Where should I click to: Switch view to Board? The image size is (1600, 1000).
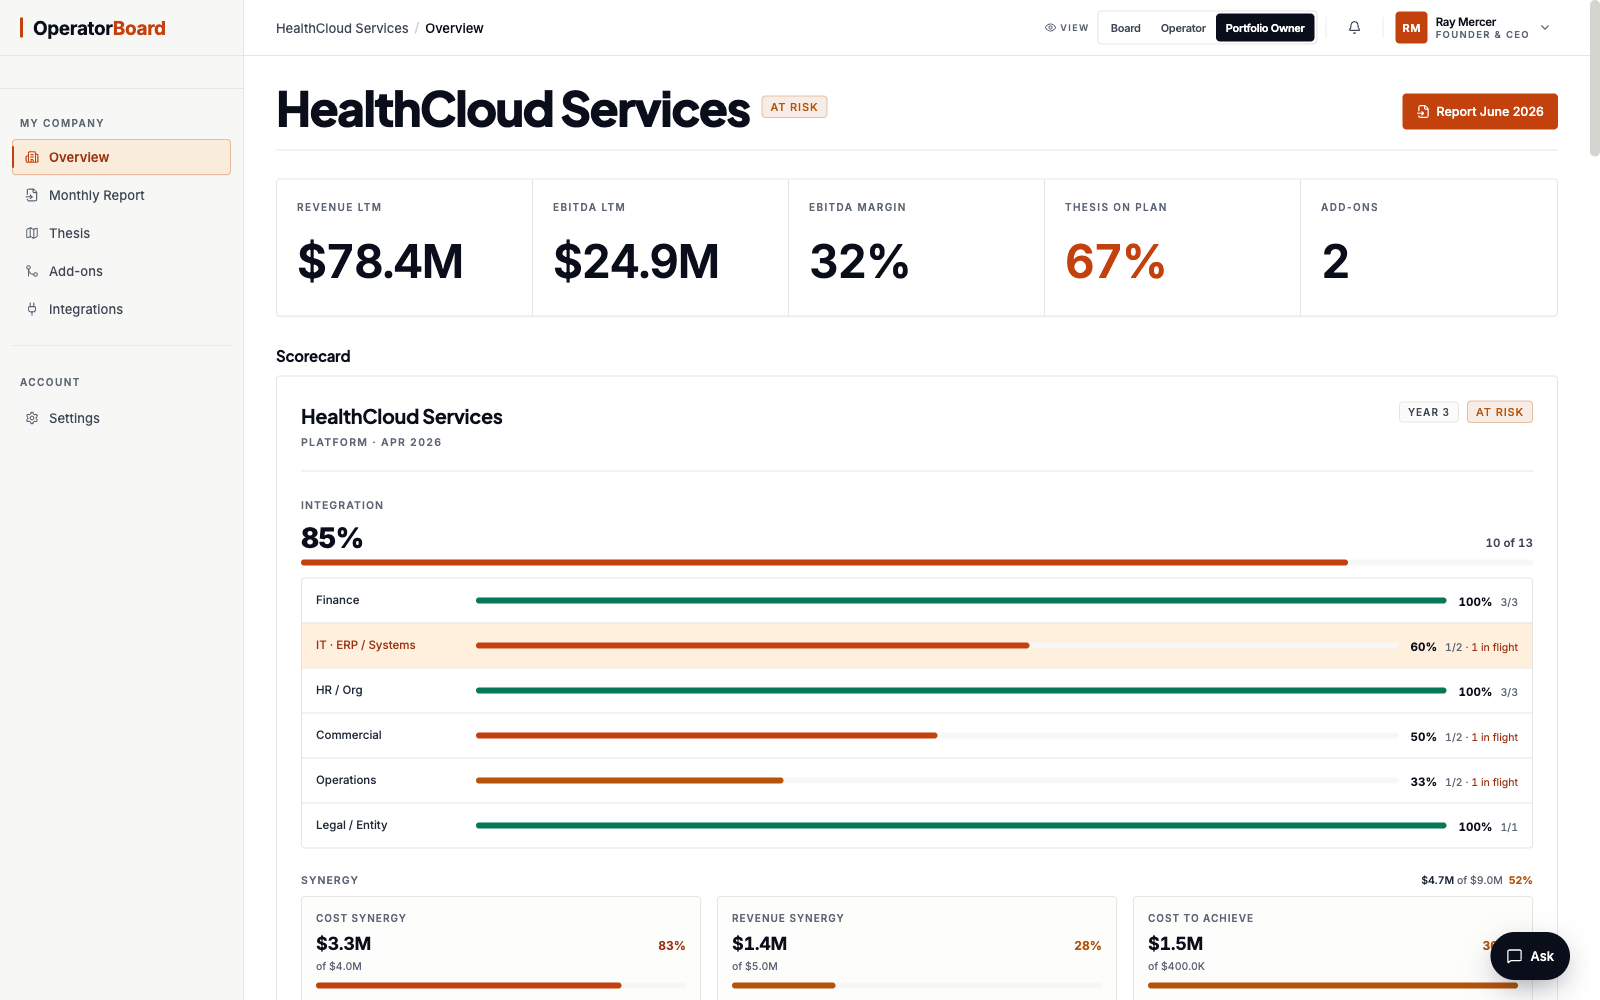pos(1125,28)
